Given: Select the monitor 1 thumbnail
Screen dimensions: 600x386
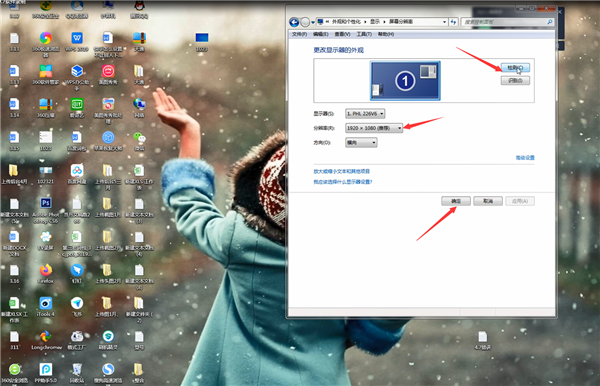Looking at the screenshot, I should tap(405, 81).
